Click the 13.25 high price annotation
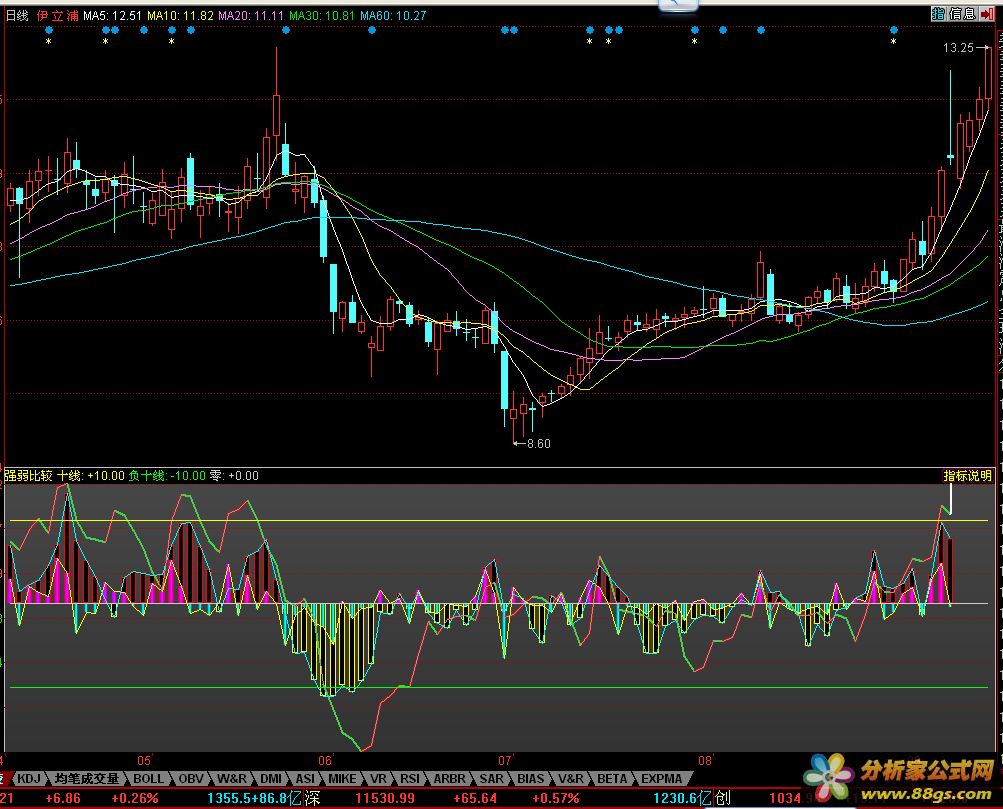The height and width of the screenshot is (809, 1003). (958, 47)
